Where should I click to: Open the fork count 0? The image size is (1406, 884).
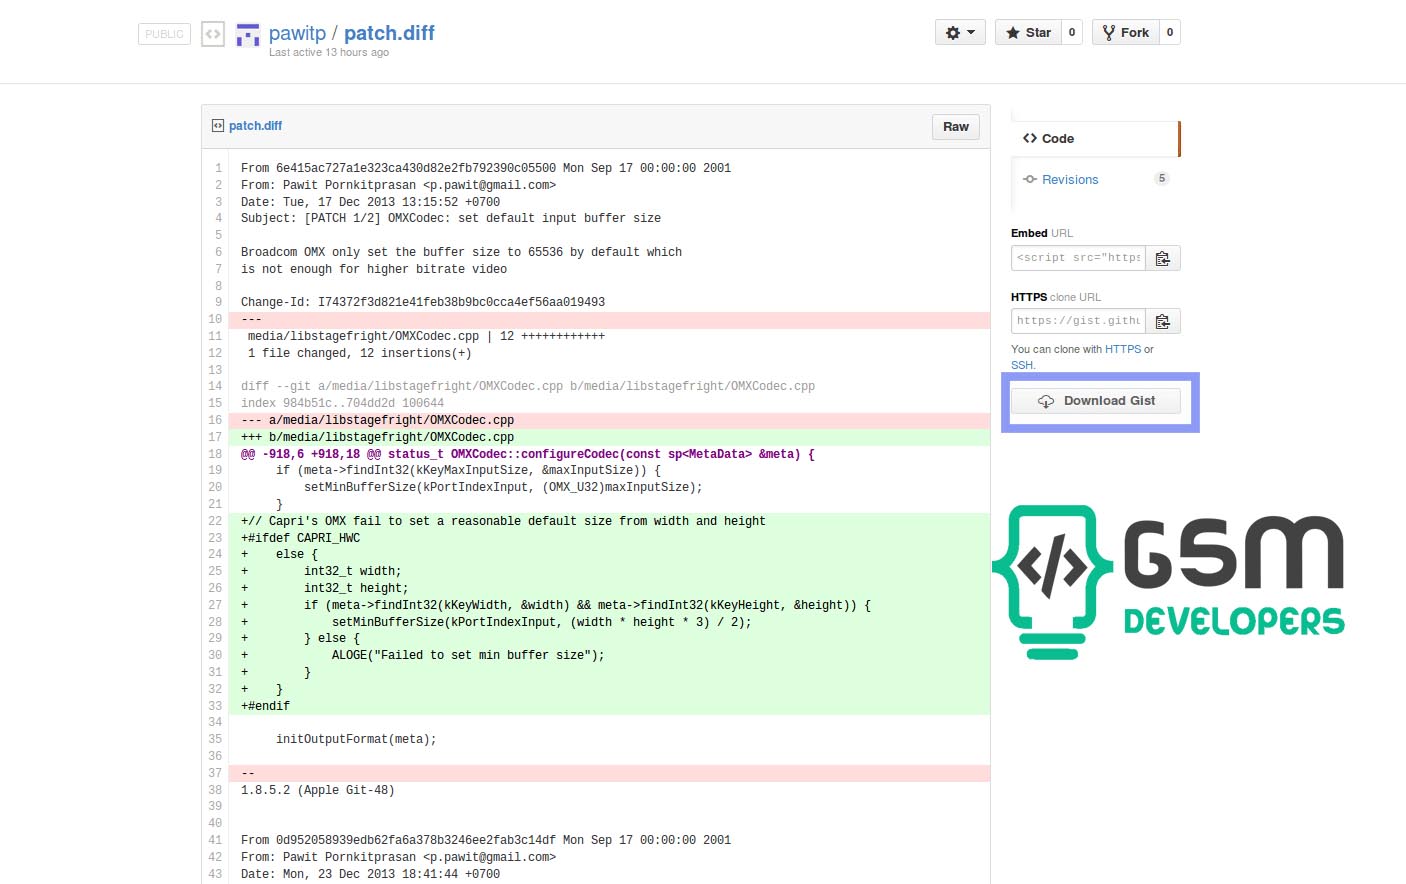tap(1170, 32)
